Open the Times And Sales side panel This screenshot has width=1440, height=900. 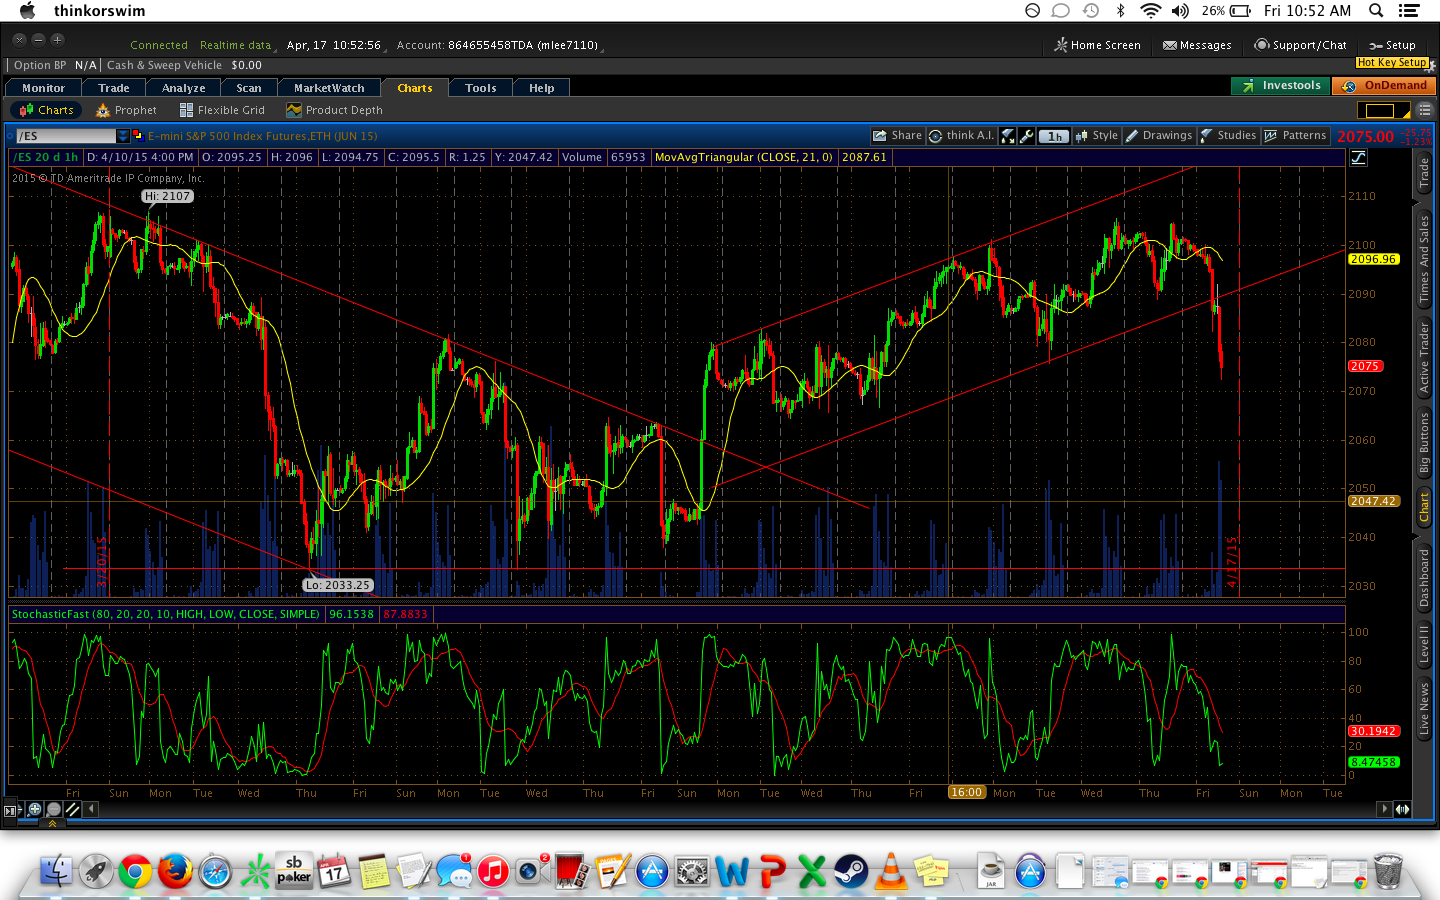1424,259
